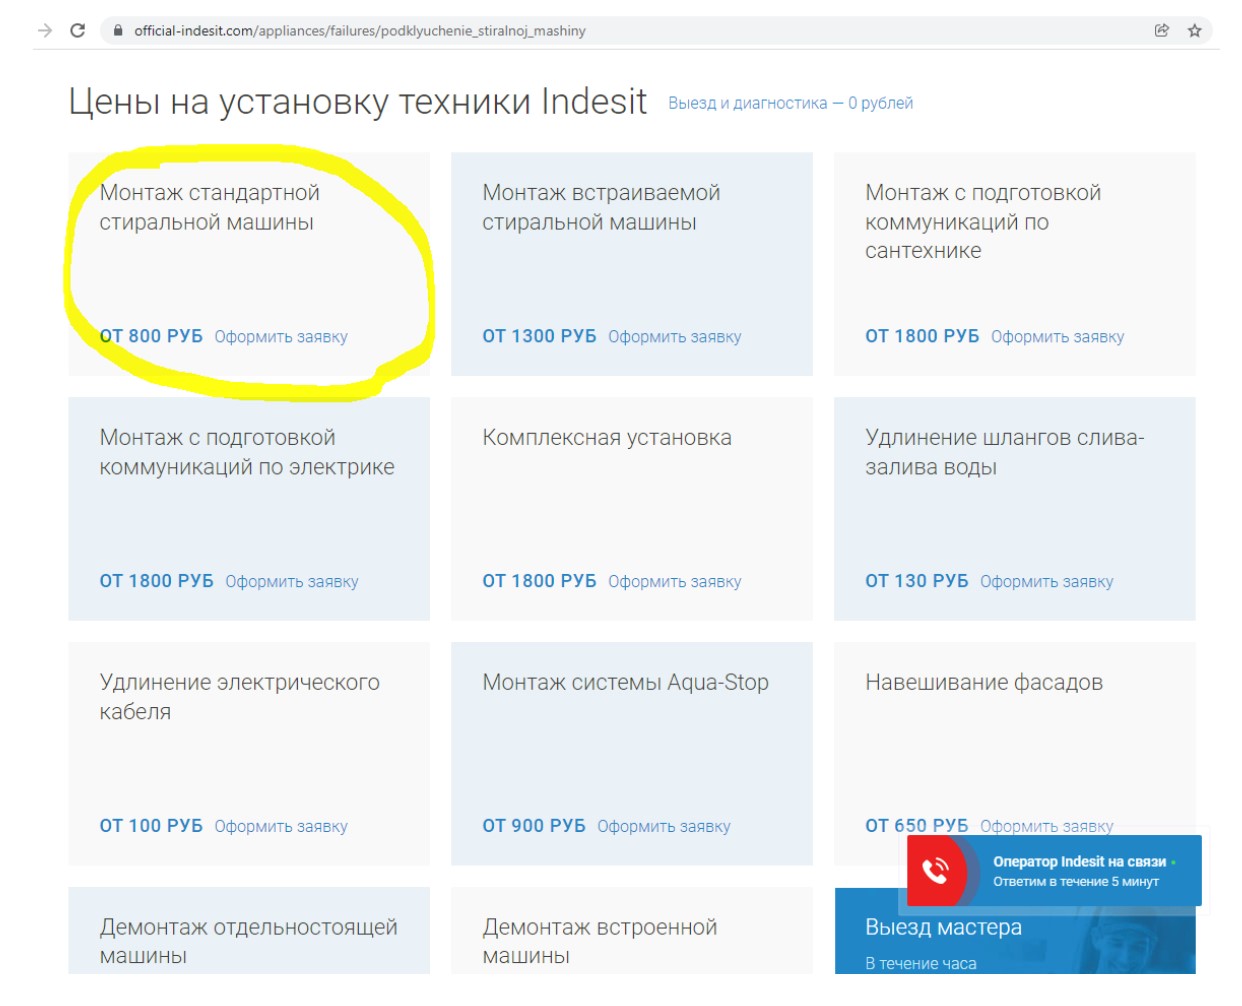Click 'Оформить заявку' for plumbing preparation install
This screenshot has width=1242, height=1006.
point(1057,337)
